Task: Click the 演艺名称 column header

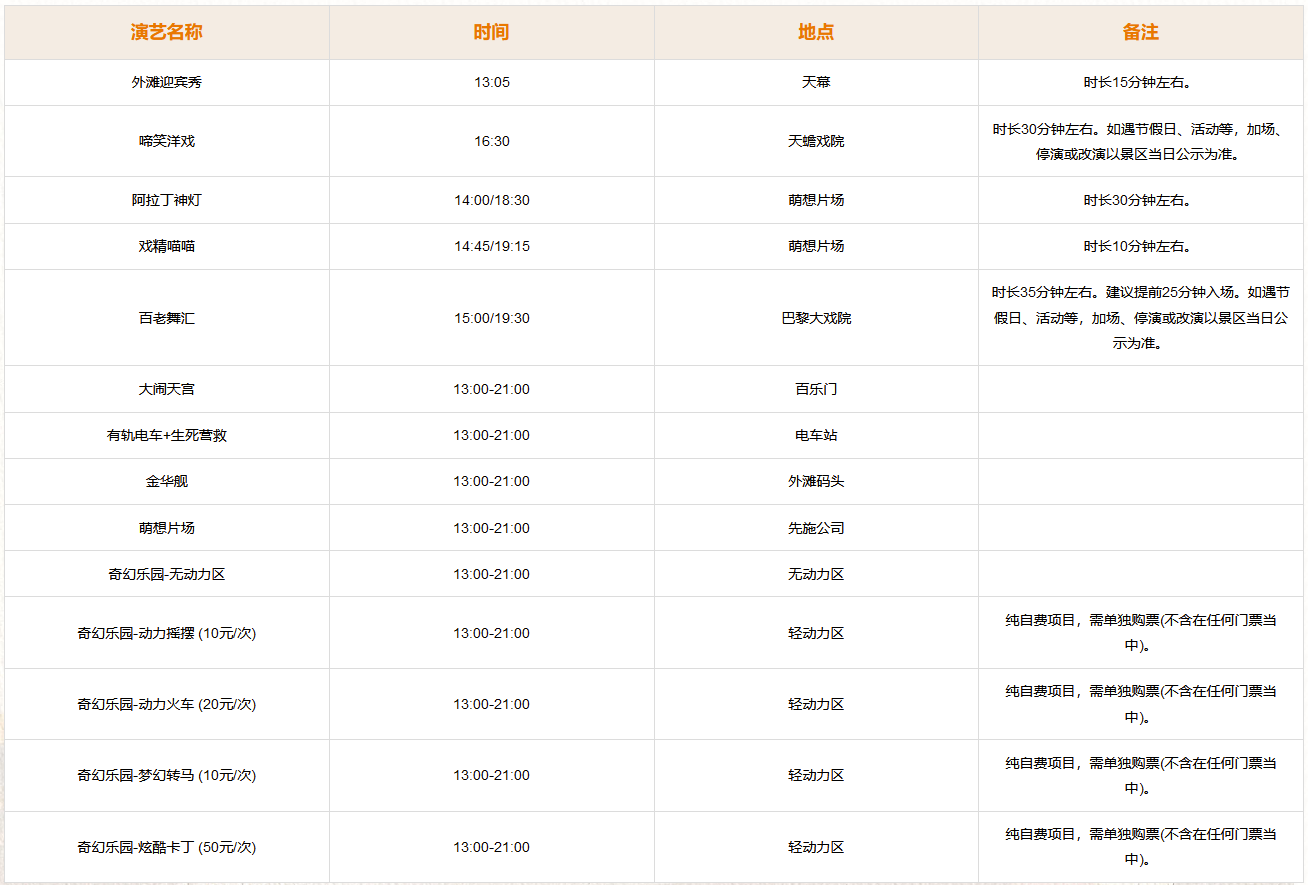Action: coord(166,32)
